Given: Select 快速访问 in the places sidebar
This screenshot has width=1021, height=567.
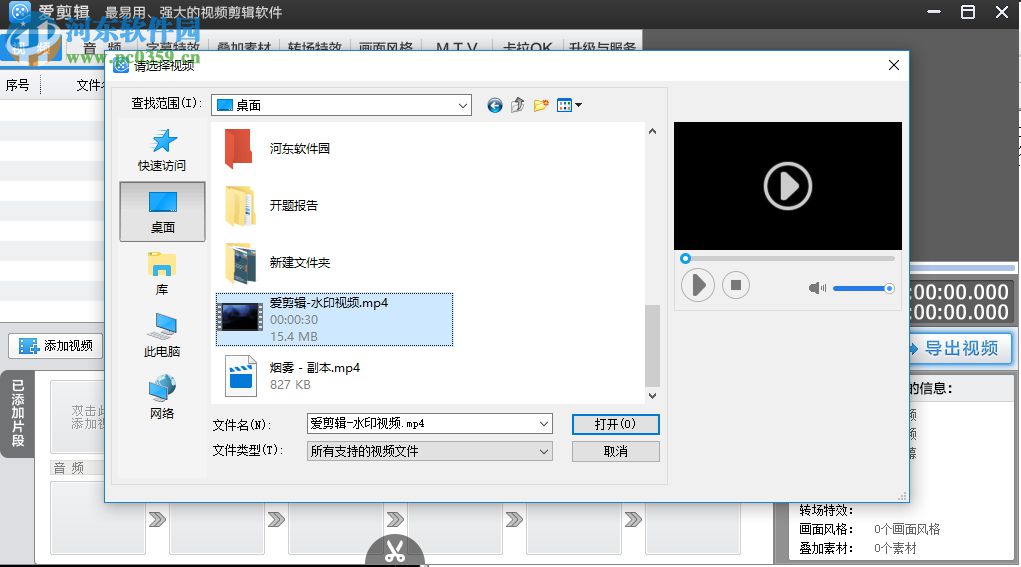Looking at the screenshot, I should click(161, 150).
